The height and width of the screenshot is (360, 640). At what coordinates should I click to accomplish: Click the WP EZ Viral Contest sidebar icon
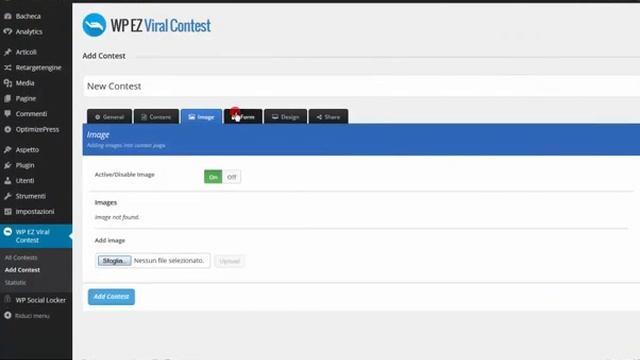(x=7, y=232)
